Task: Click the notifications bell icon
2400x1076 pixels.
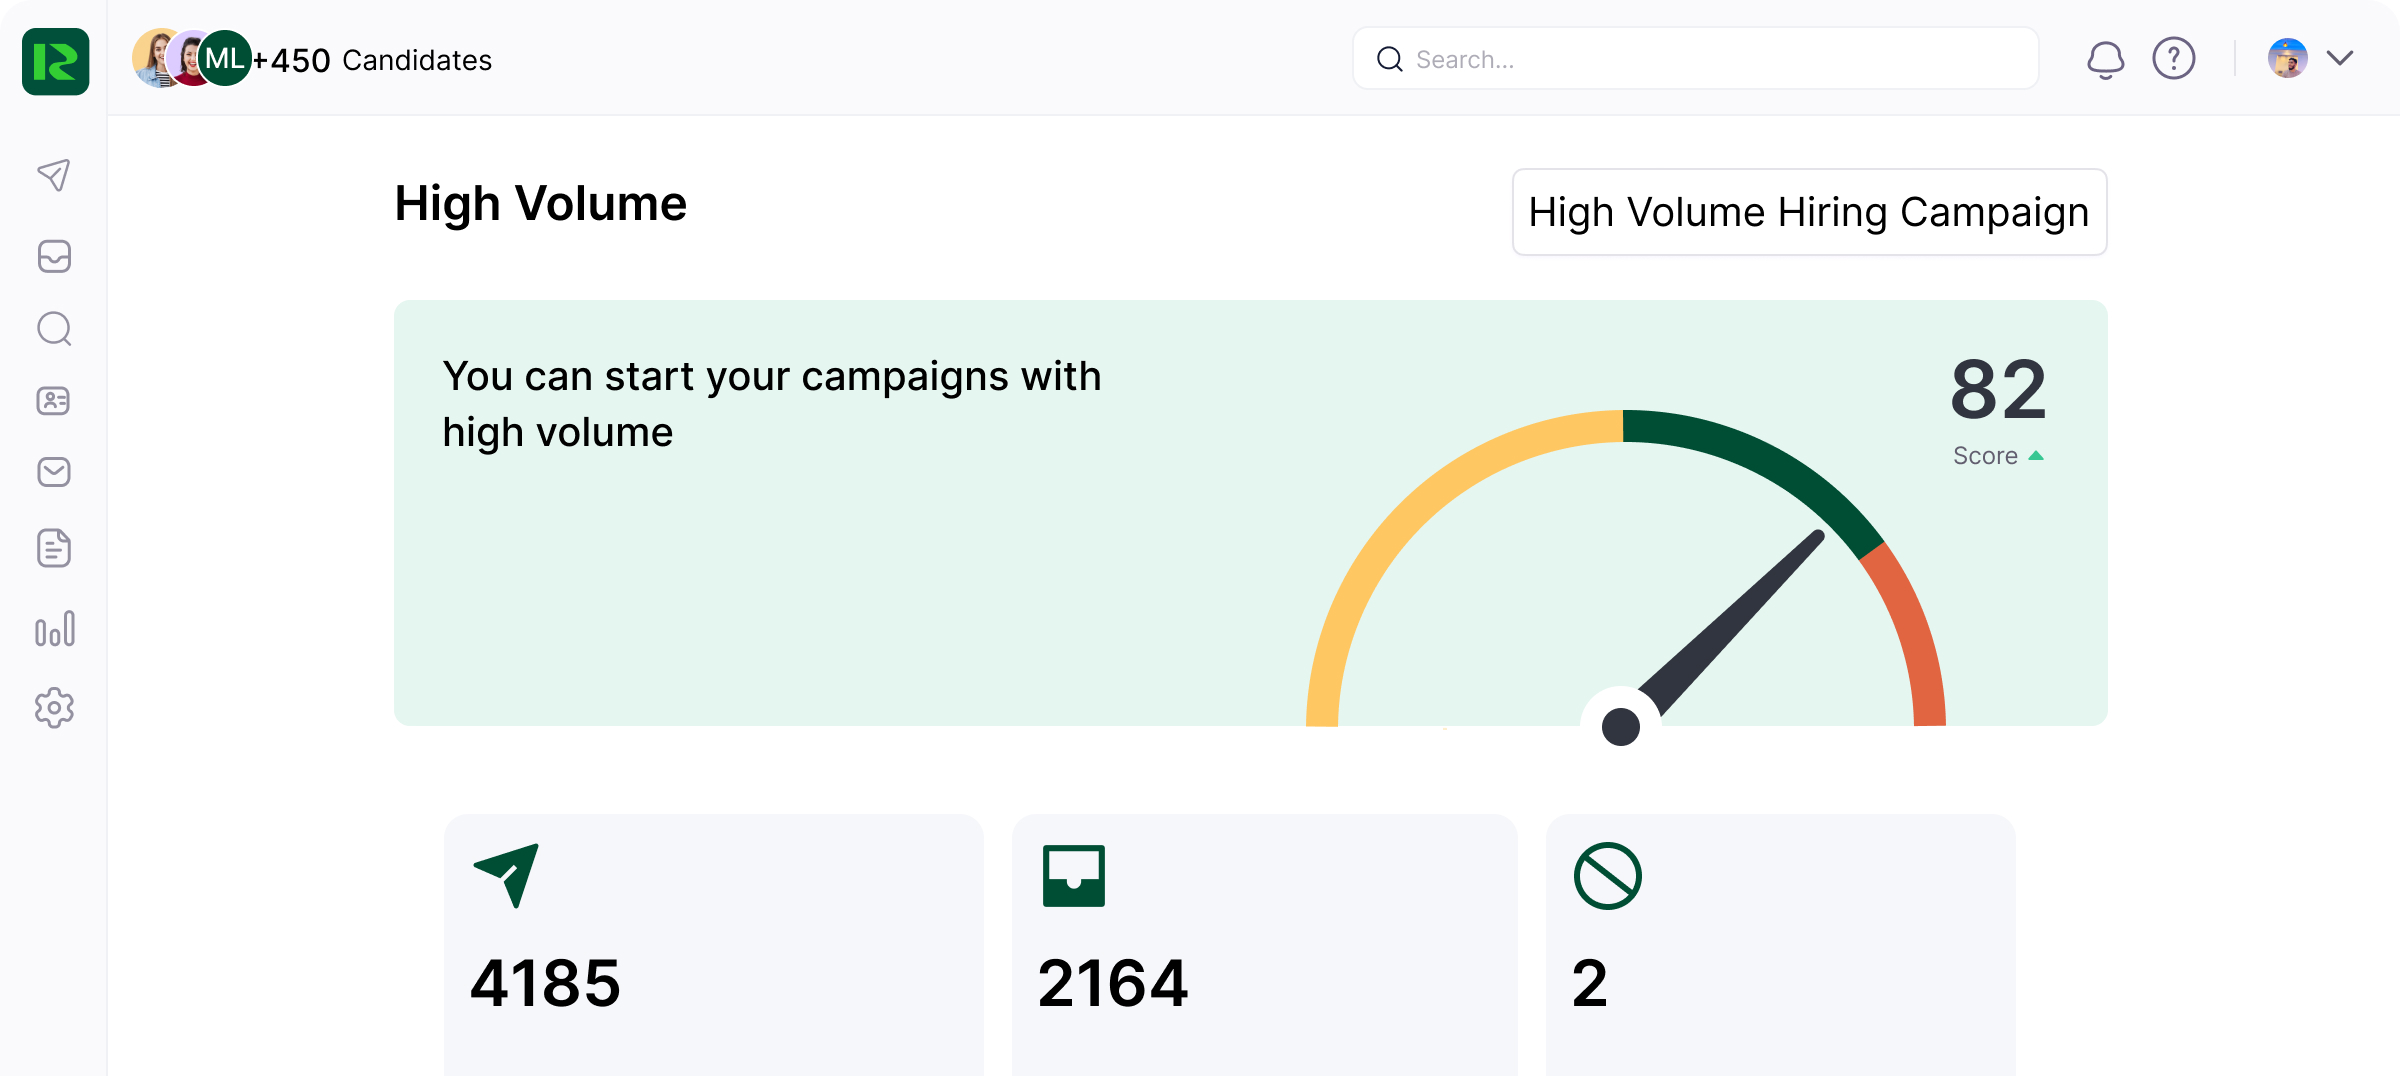Action: pyautogui.click(x=2105, y=59)
